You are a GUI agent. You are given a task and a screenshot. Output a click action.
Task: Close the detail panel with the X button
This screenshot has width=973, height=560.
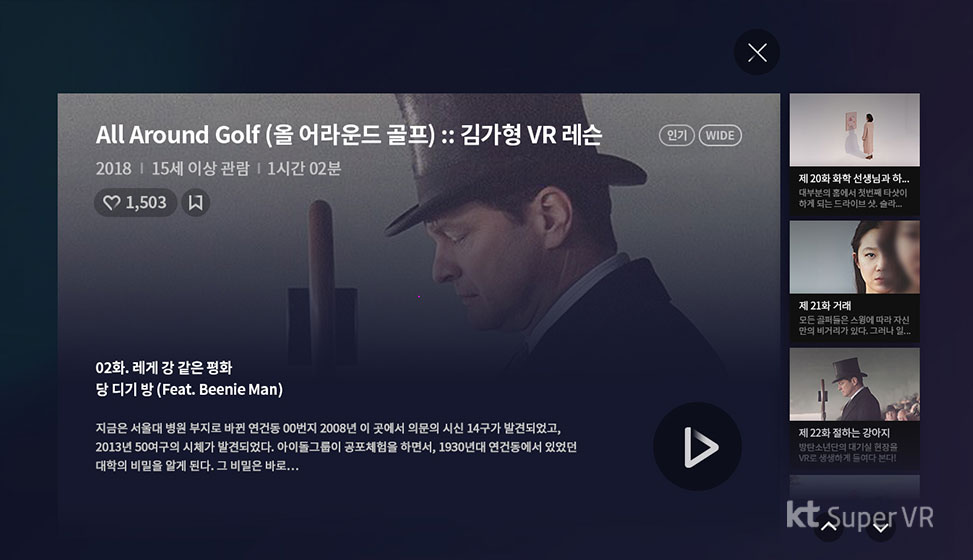pos(757,52)
